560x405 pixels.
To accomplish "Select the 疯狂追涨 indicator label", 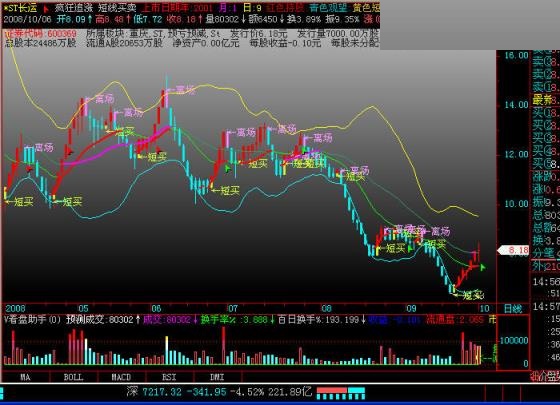I will tap(73, 8).
